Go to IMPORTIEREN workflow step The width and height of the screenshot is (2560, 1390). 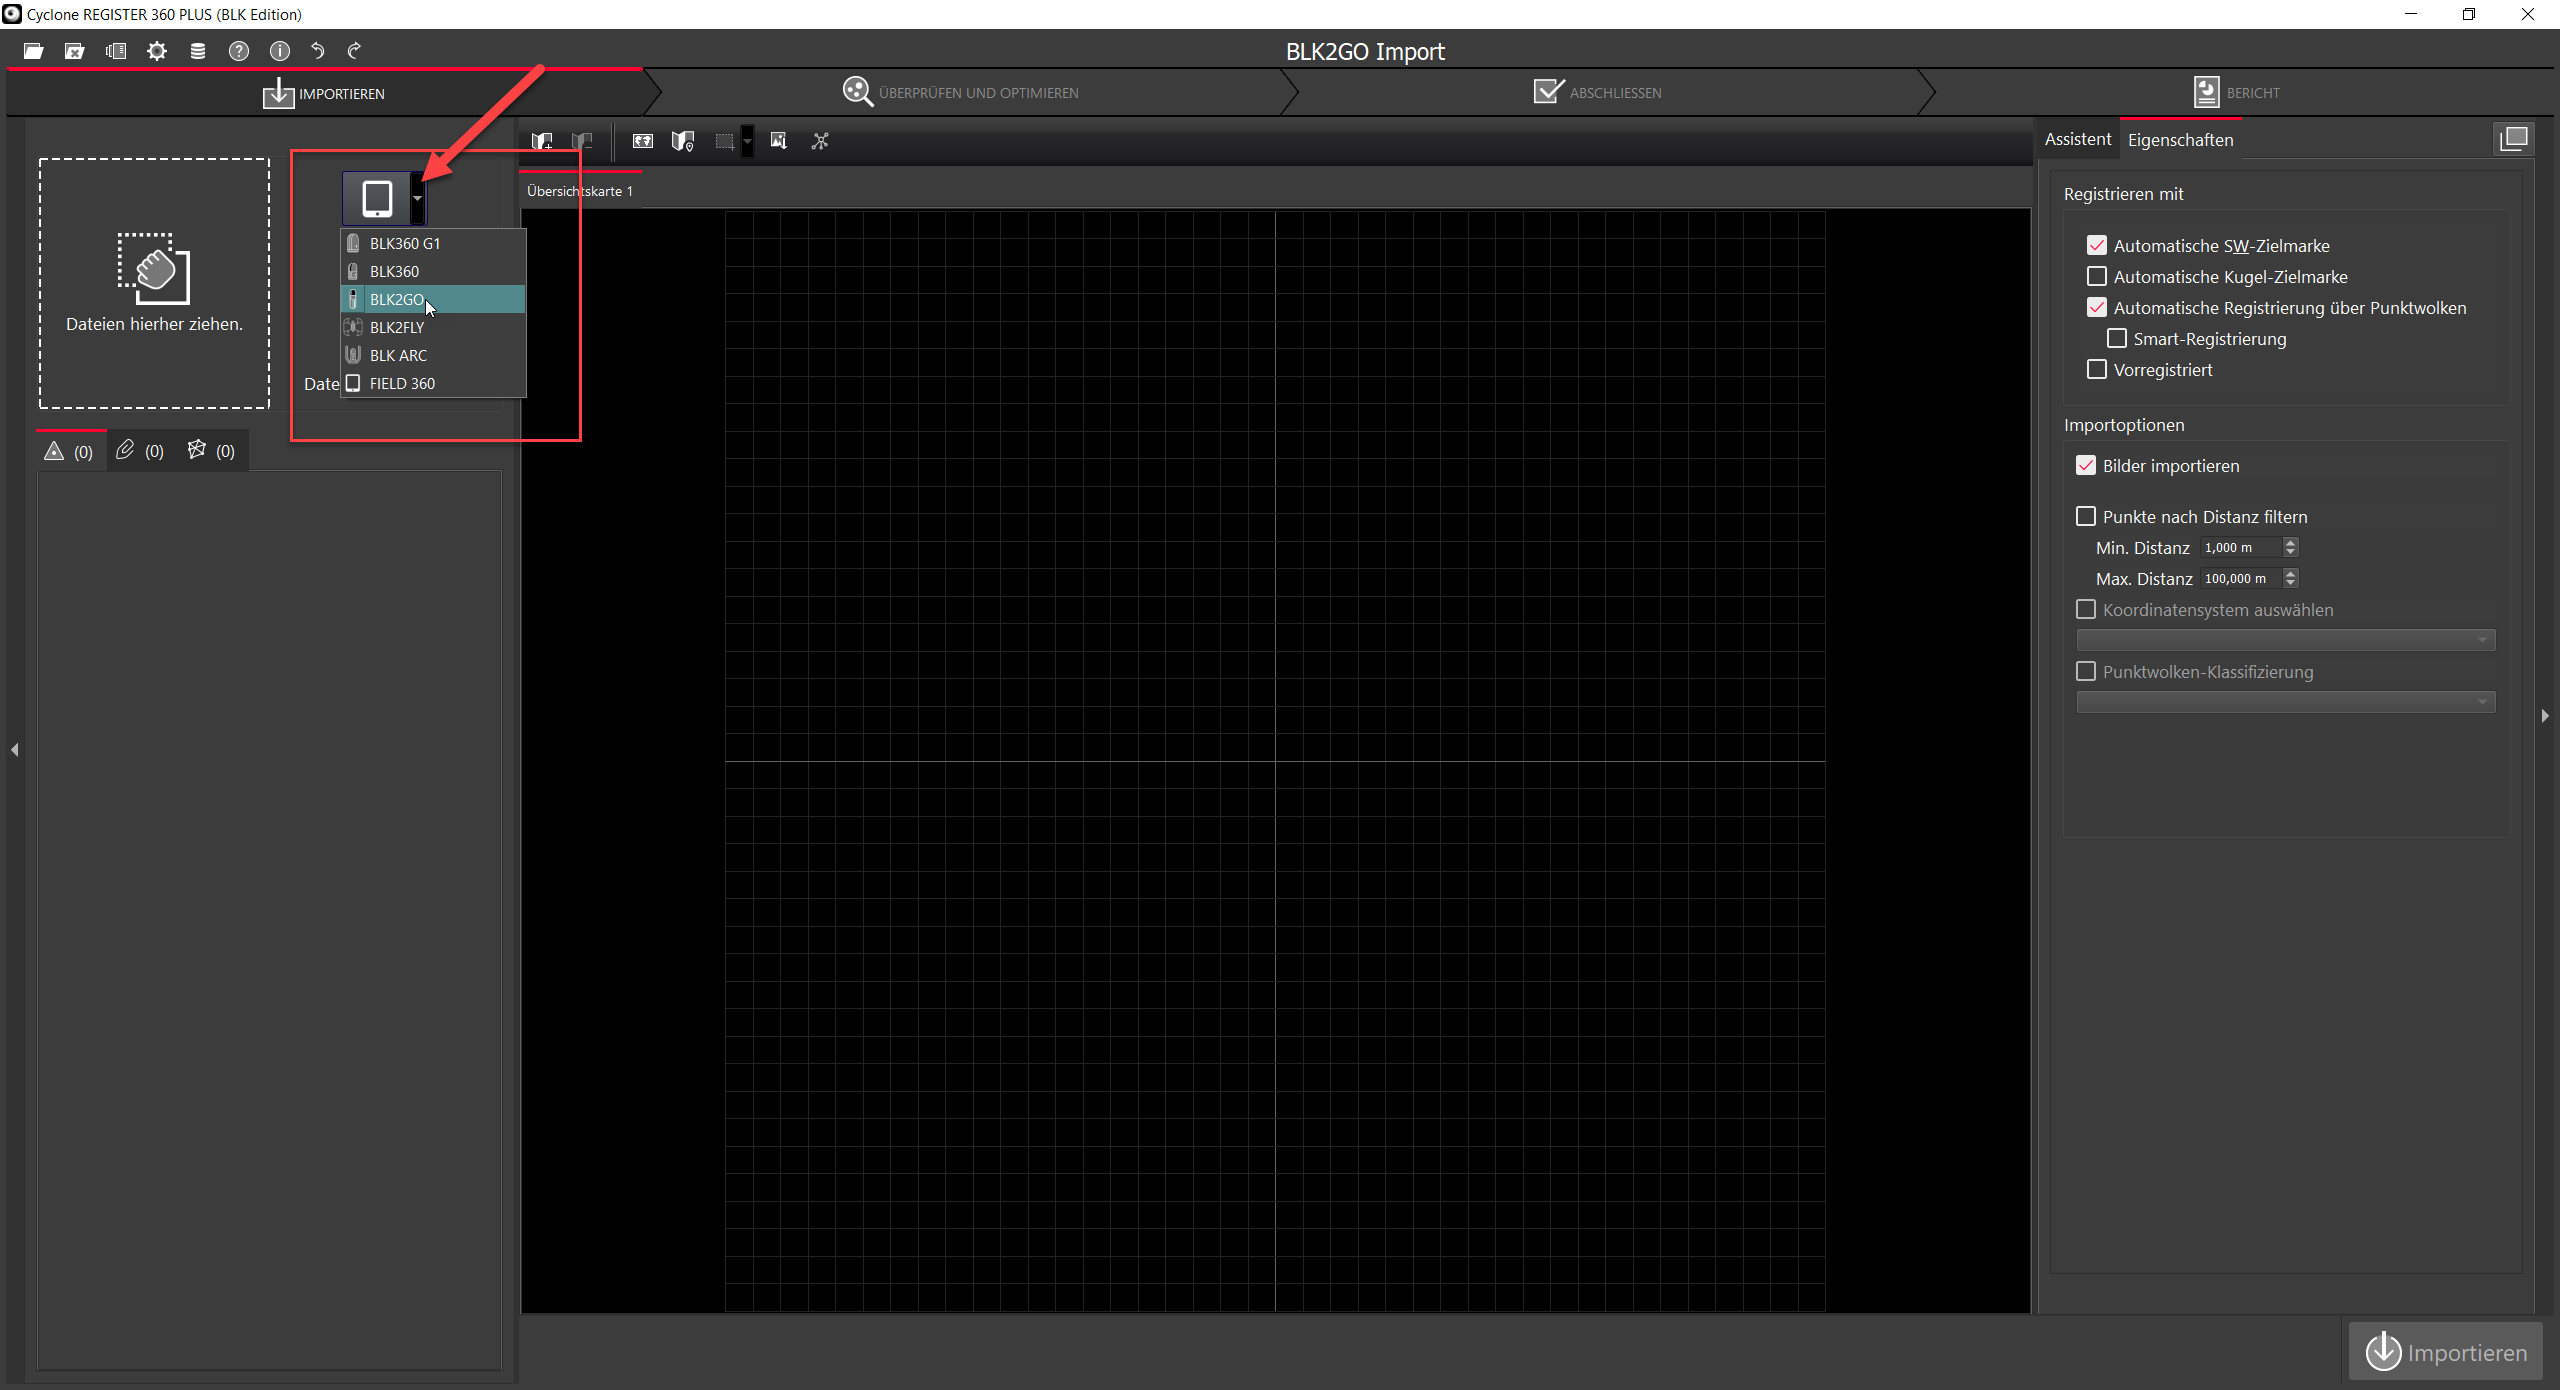323,93
